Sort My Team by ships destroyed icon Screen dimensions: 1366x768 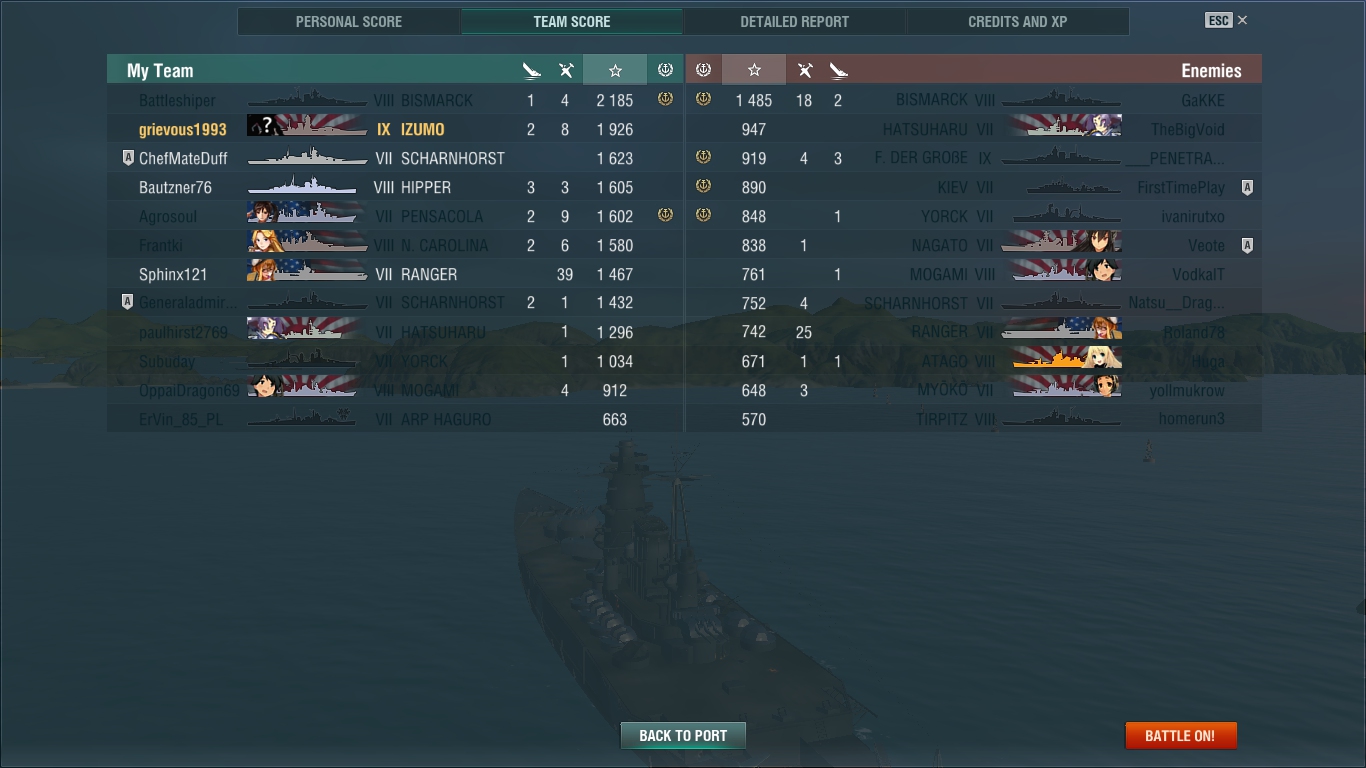(532, 70)
